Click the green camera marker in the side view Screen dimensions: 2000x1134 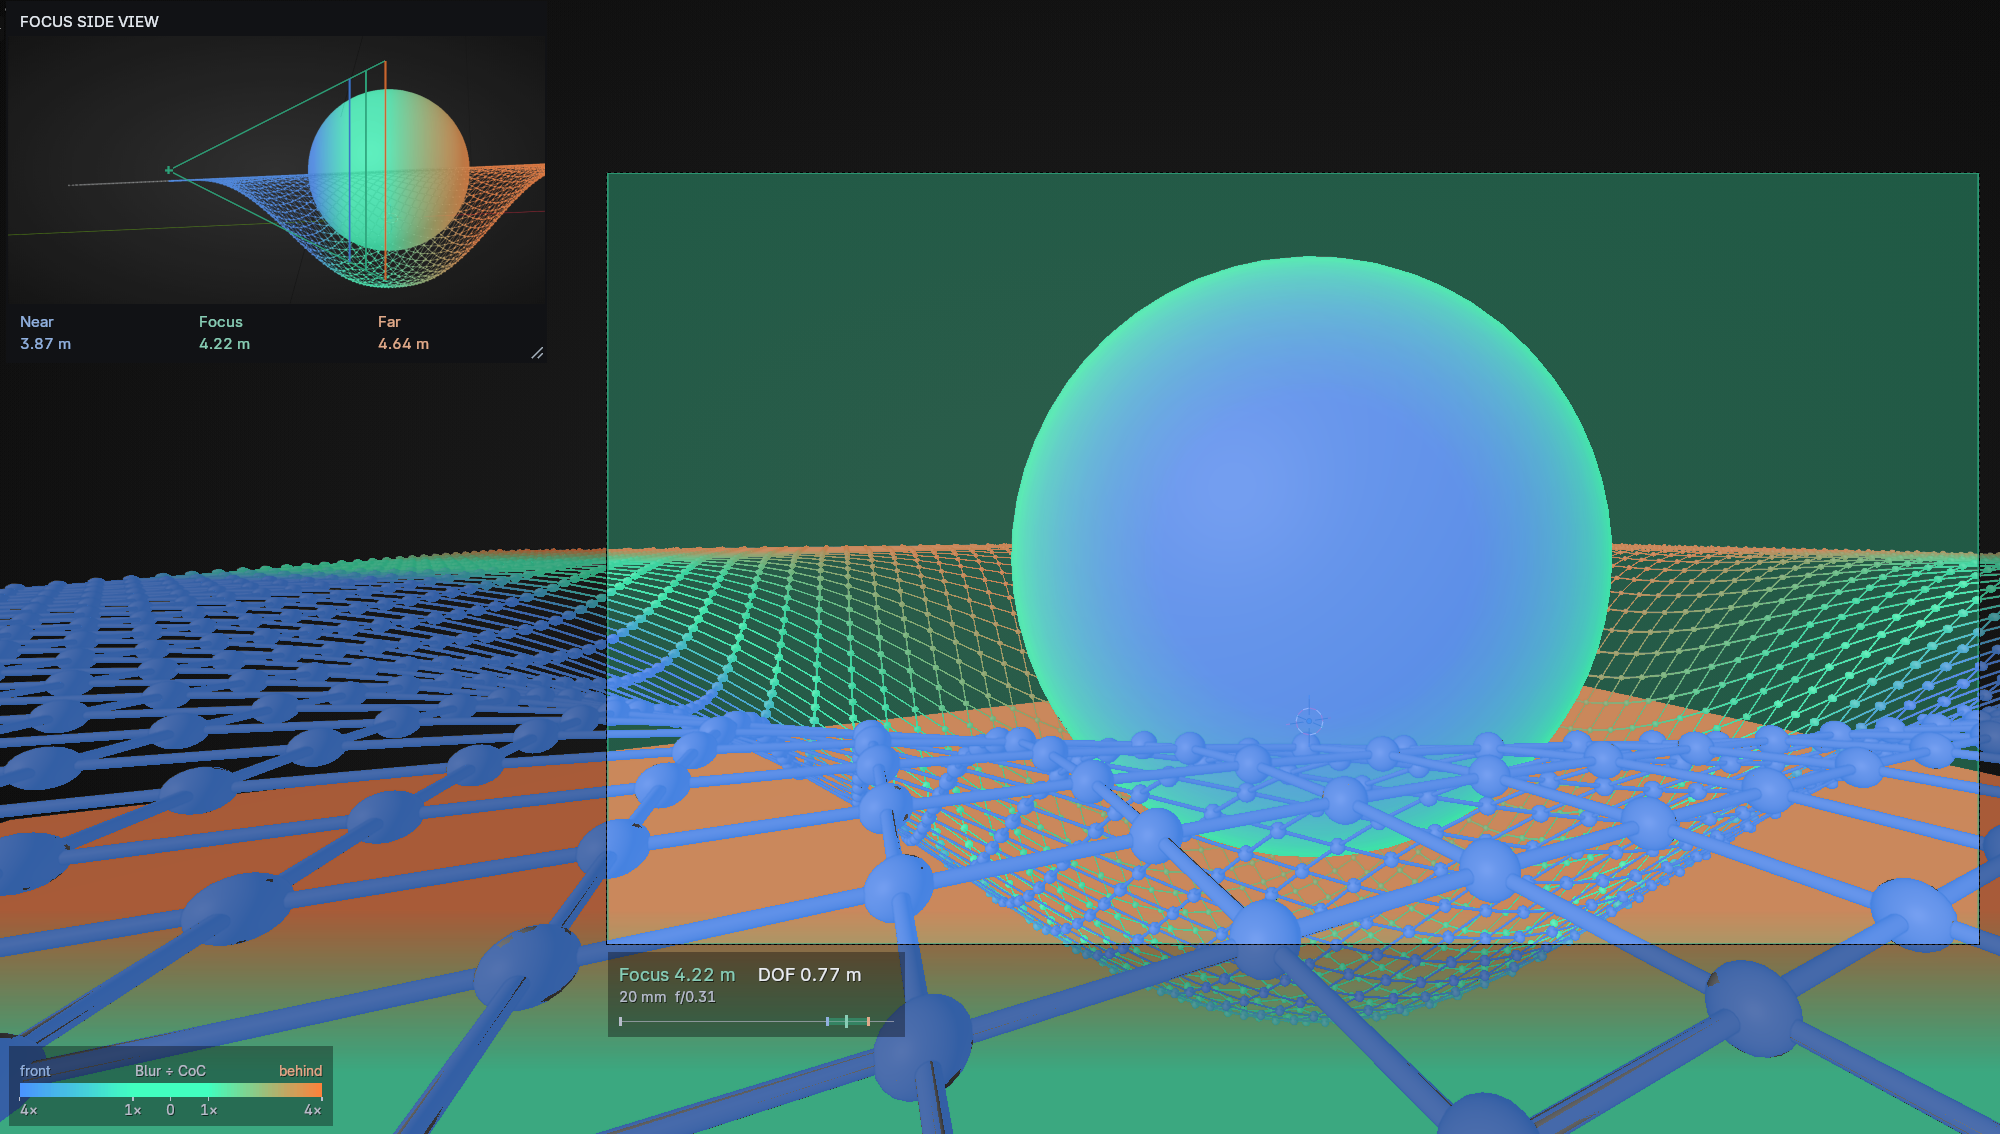[169, 170]
